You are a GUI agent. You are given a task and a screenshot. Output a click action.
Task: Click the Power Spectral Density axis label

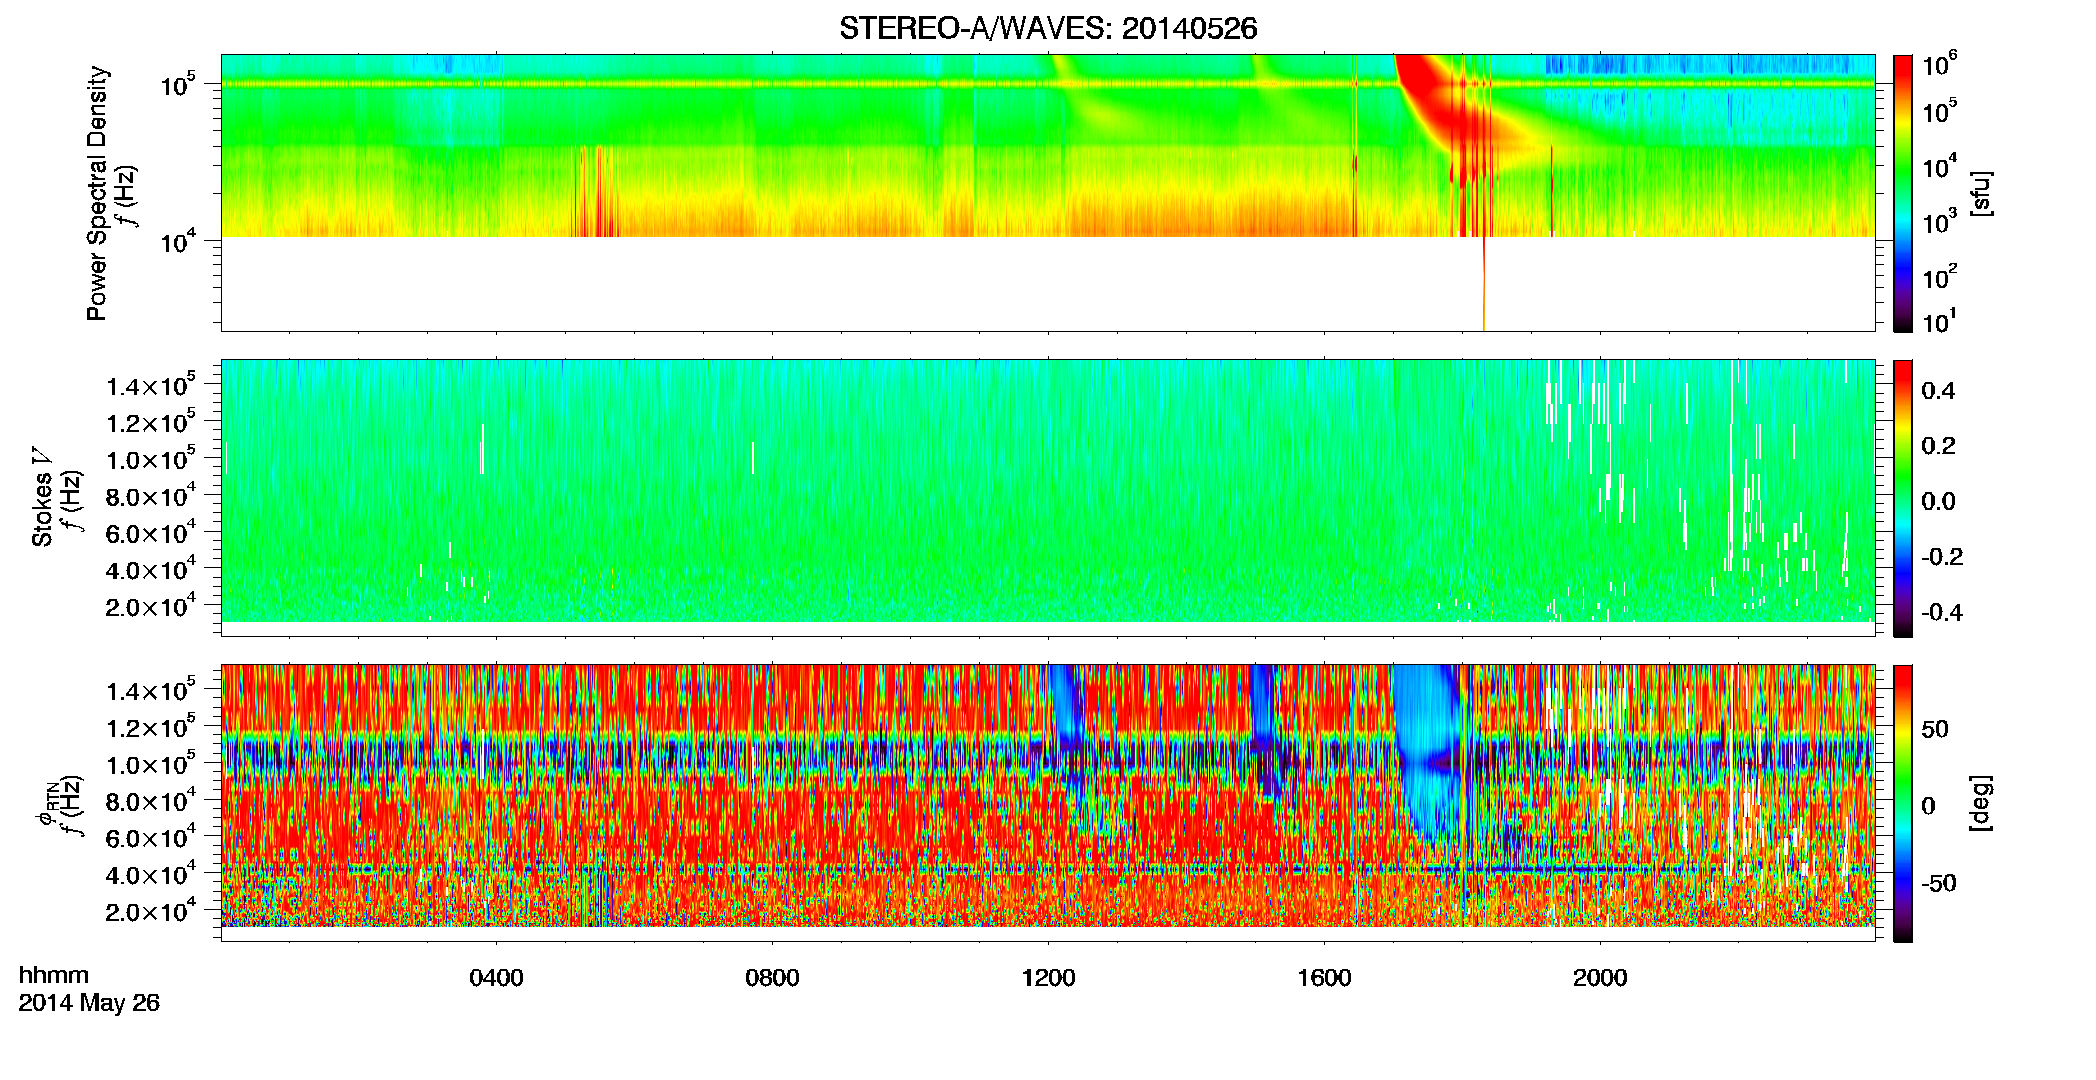click(97, 193)
